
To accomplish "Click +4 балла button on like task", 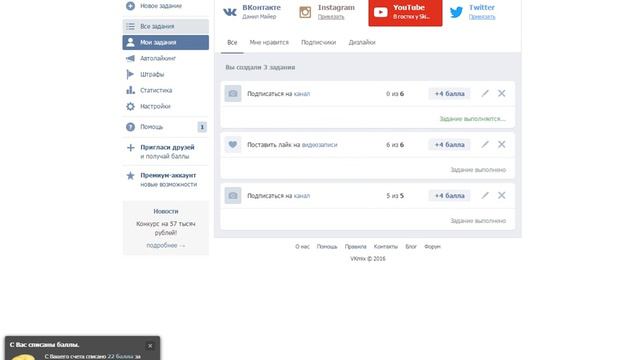I will click(x=449, y=144).
